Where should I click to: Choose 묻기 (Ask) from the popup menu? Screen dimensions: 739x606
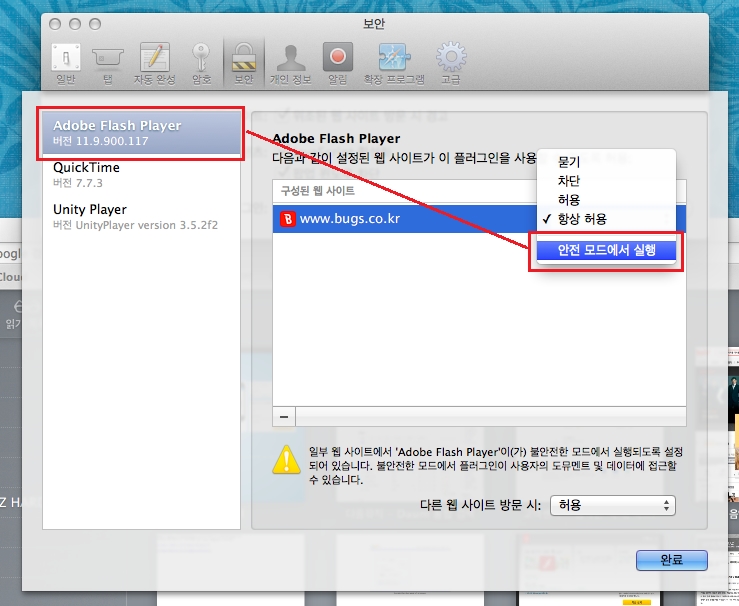(x=607, y=162)
